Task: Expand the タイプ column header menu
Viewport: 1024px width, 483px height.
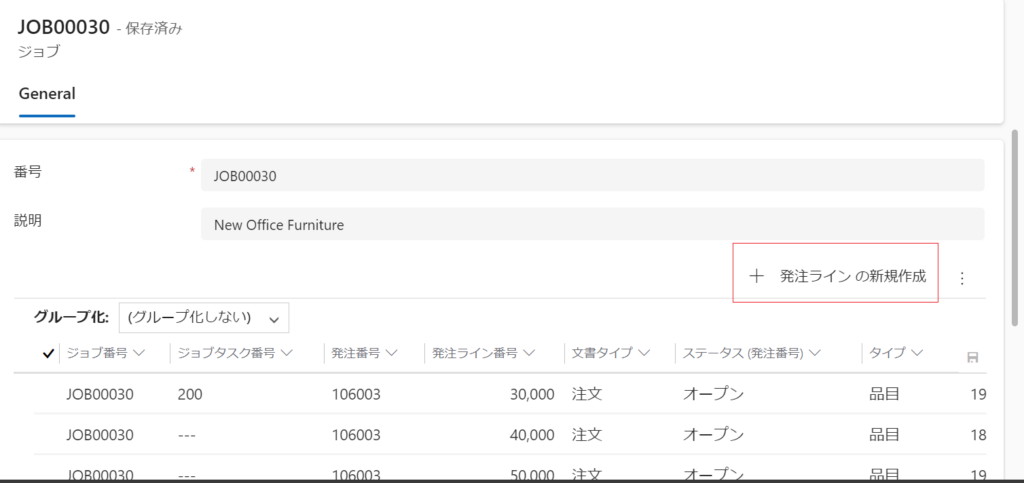Action: point(916,353)
